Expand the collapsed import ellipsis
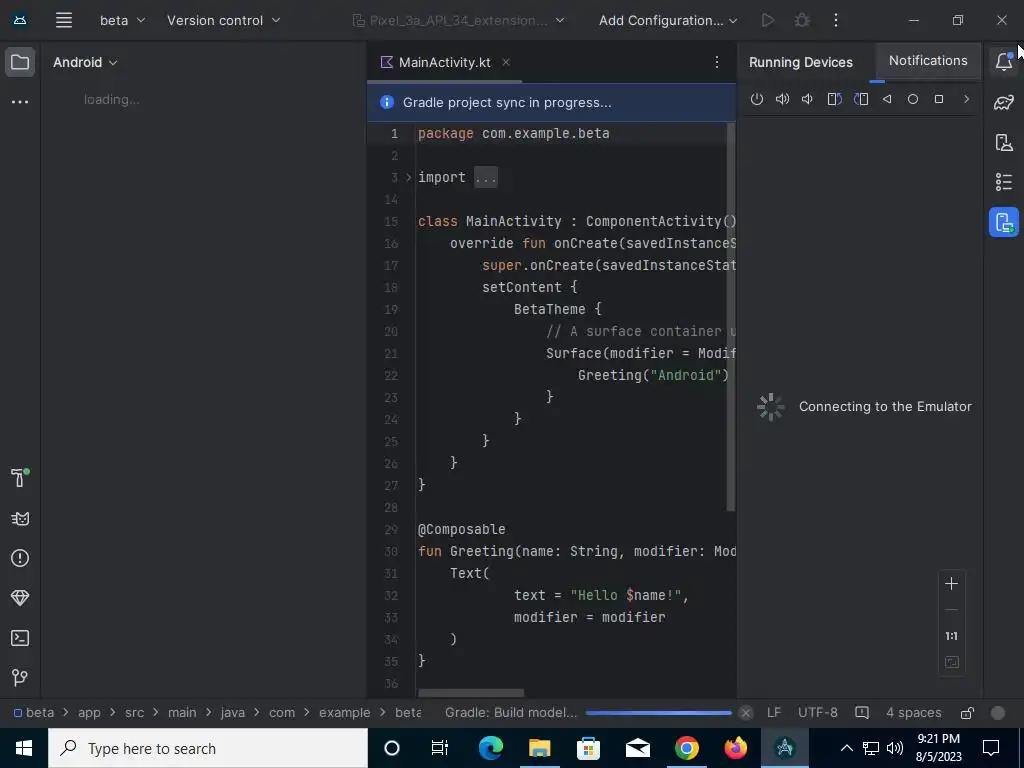 (x=486, y=178)
